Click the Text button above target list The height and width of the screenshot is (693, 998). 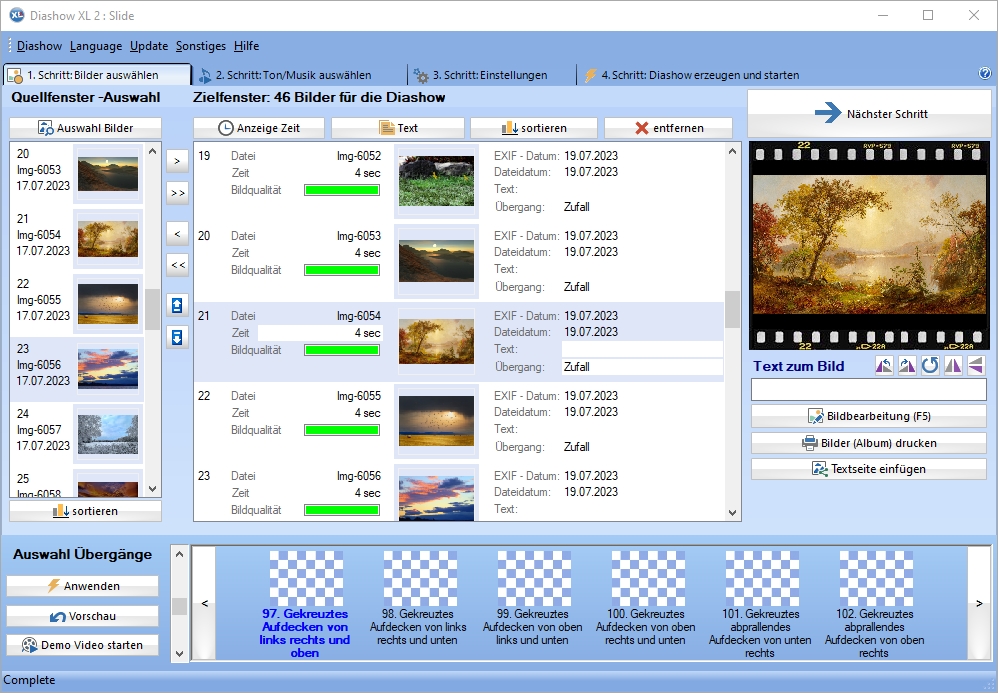[398, 128]
